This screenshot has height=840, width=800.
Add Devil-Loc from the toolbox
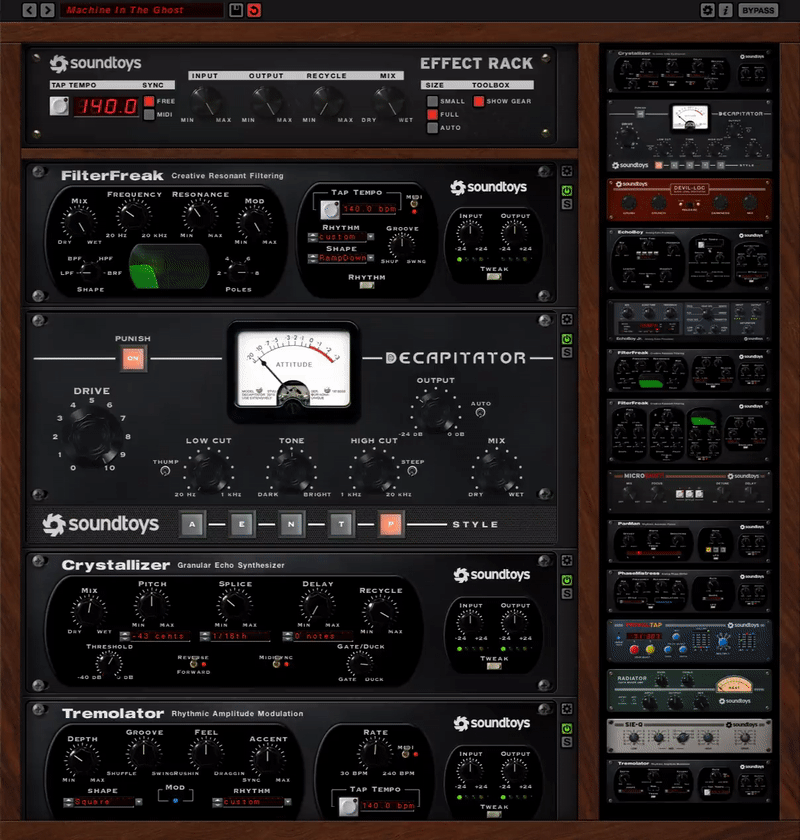click(x=689, y=199)
